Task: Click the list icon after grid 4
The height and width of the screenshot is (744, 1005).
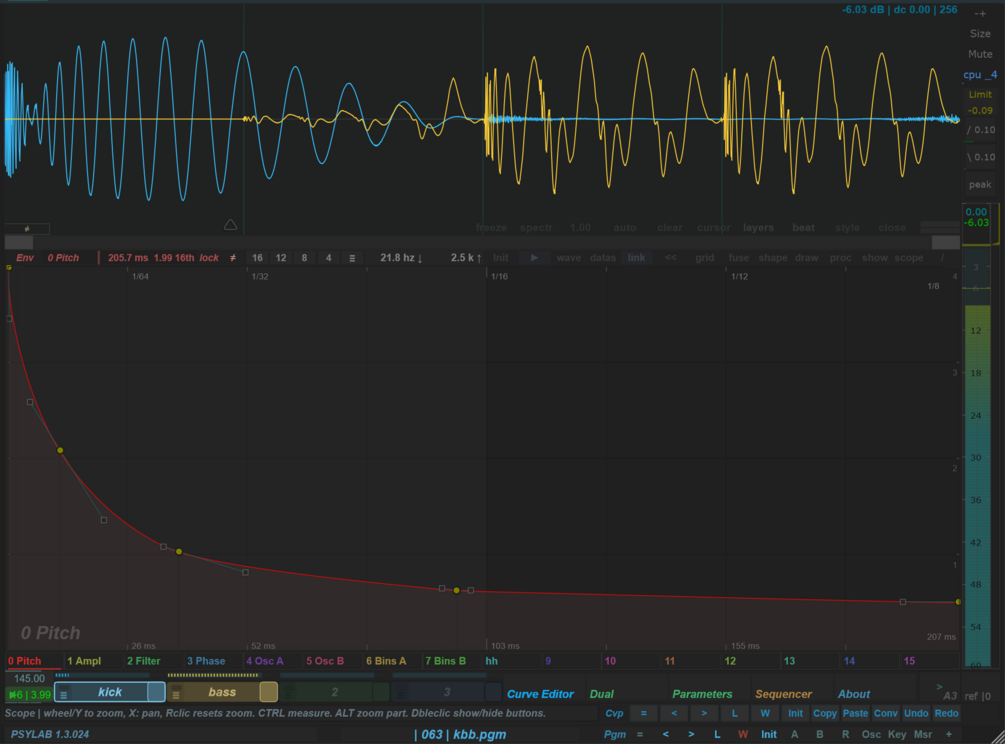Action: (352, 258)
